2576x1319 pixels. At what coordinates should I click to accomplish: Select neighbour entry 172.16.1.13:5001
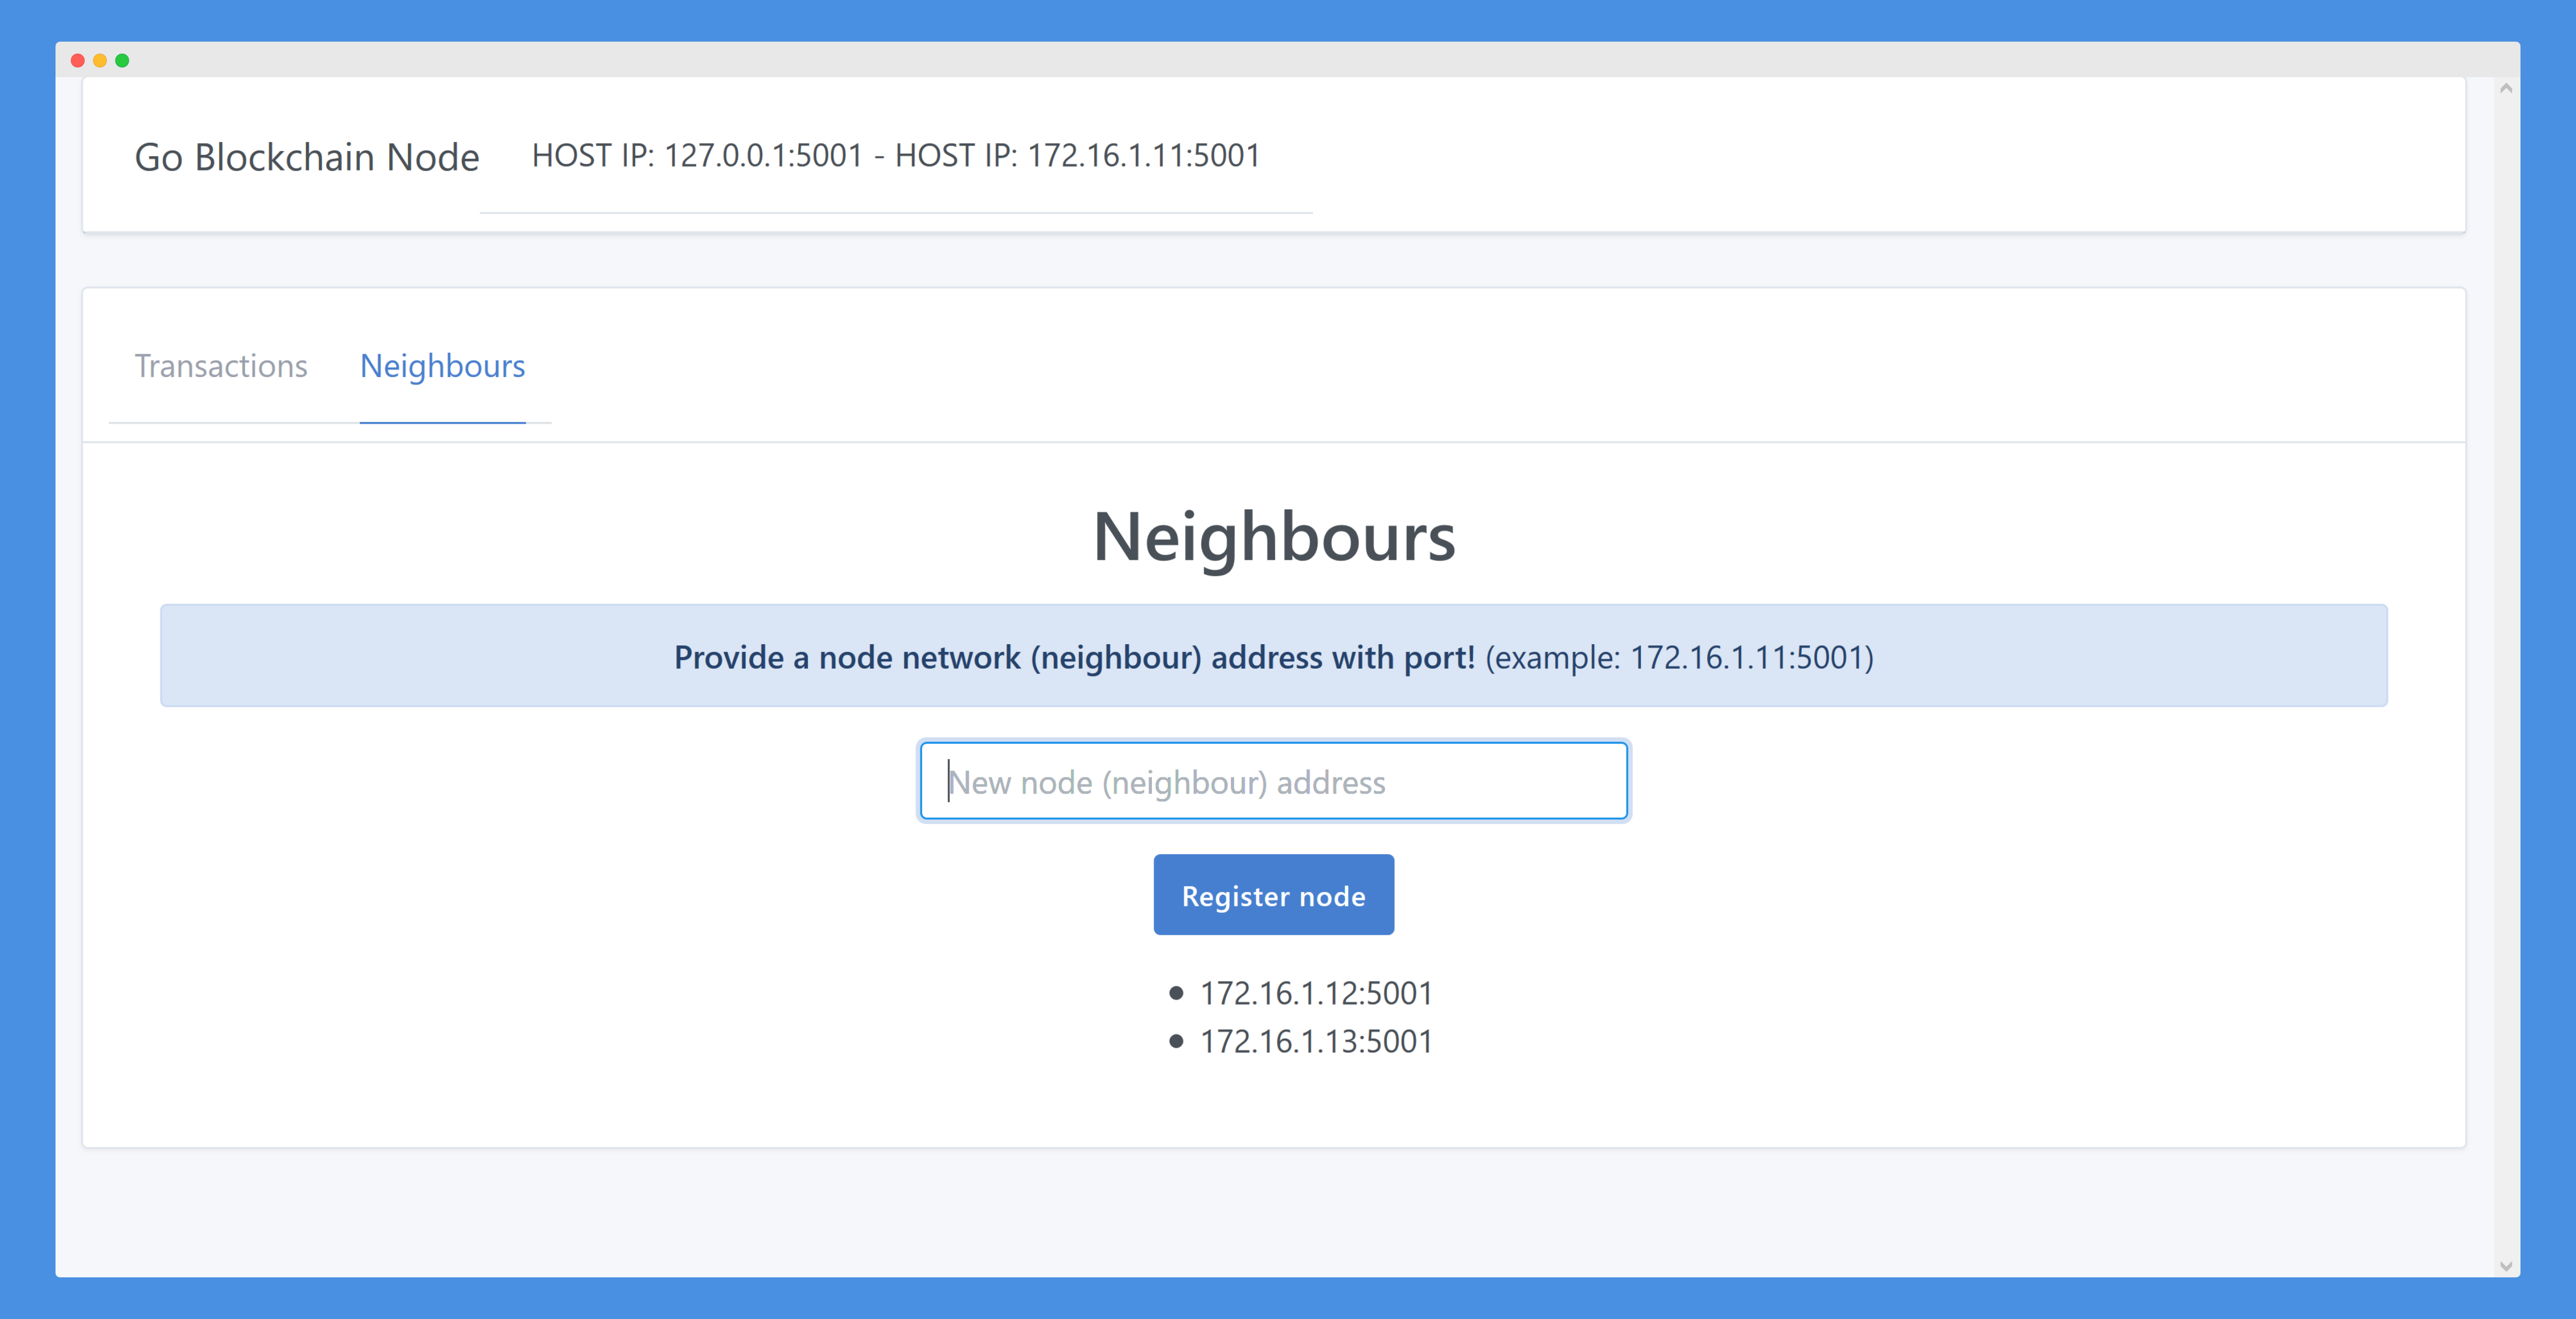click(1316, 1041)
